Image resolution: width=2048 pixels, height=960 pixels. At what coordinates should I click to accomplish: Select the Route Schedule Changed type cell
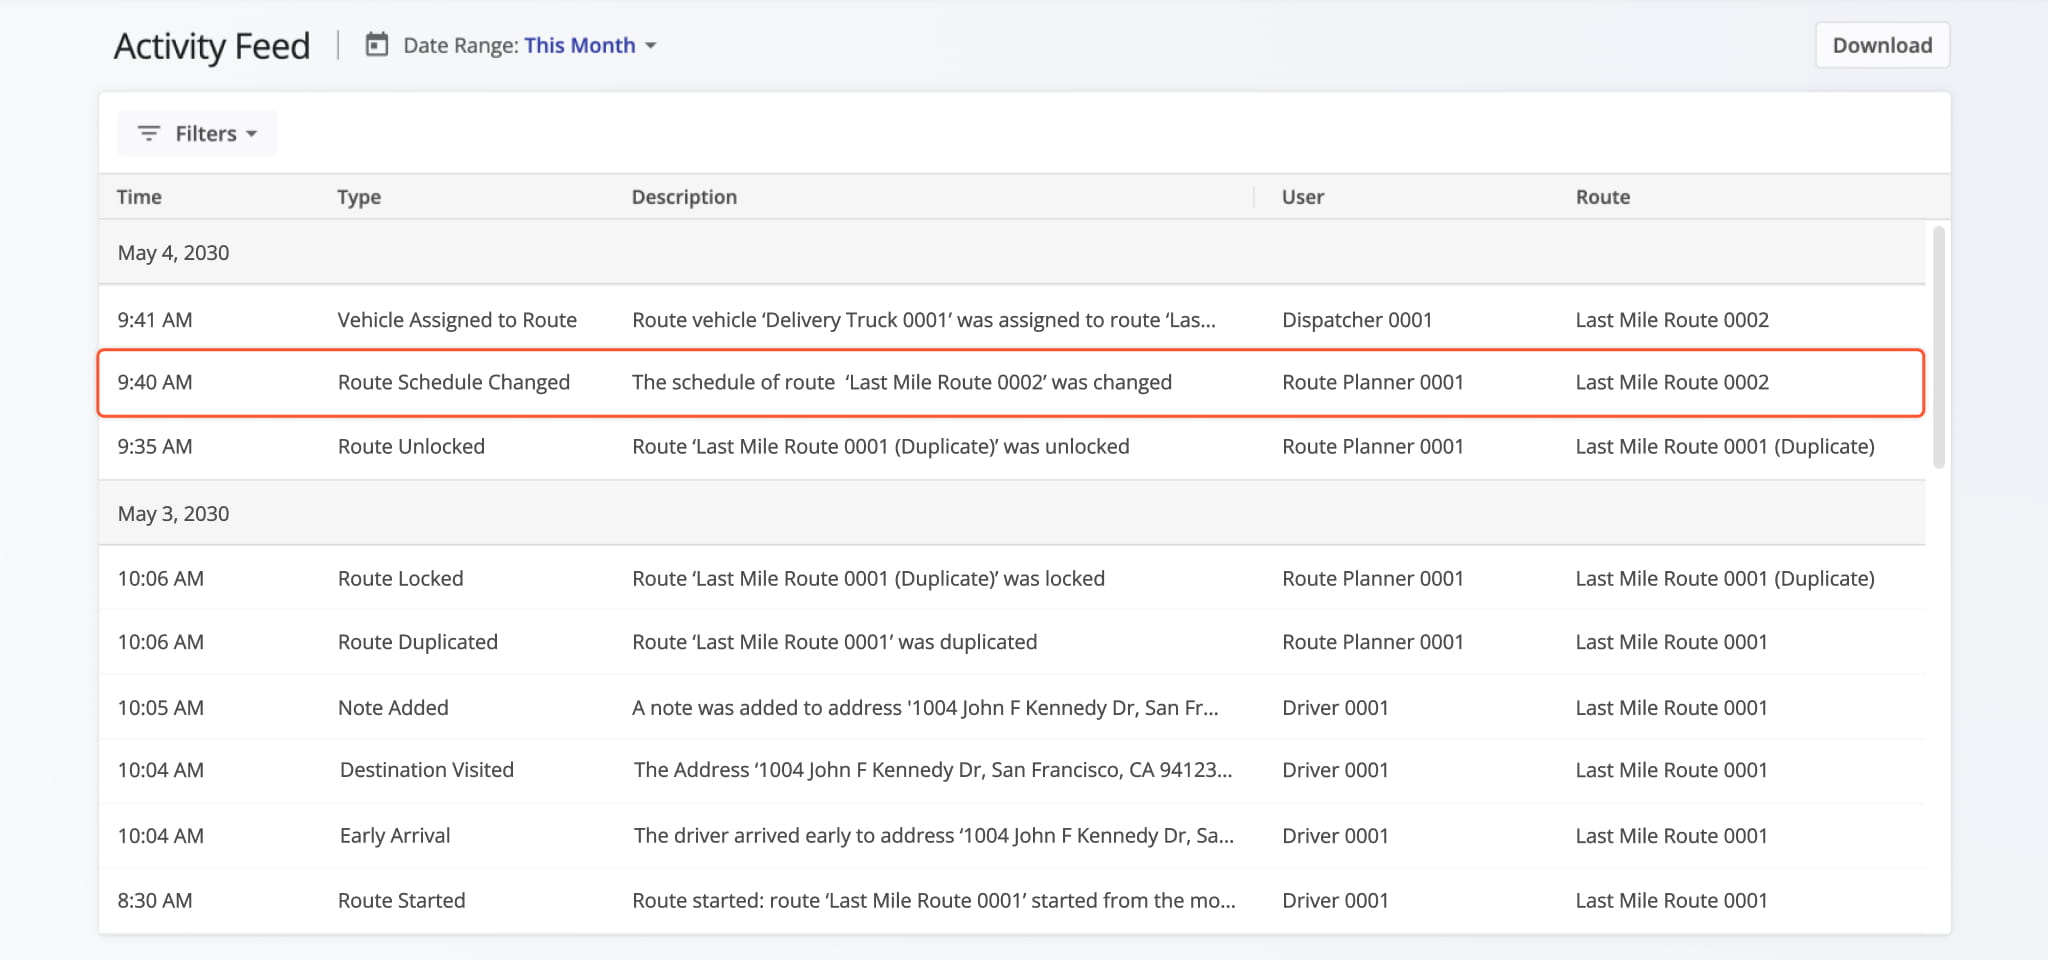[454, 382]
